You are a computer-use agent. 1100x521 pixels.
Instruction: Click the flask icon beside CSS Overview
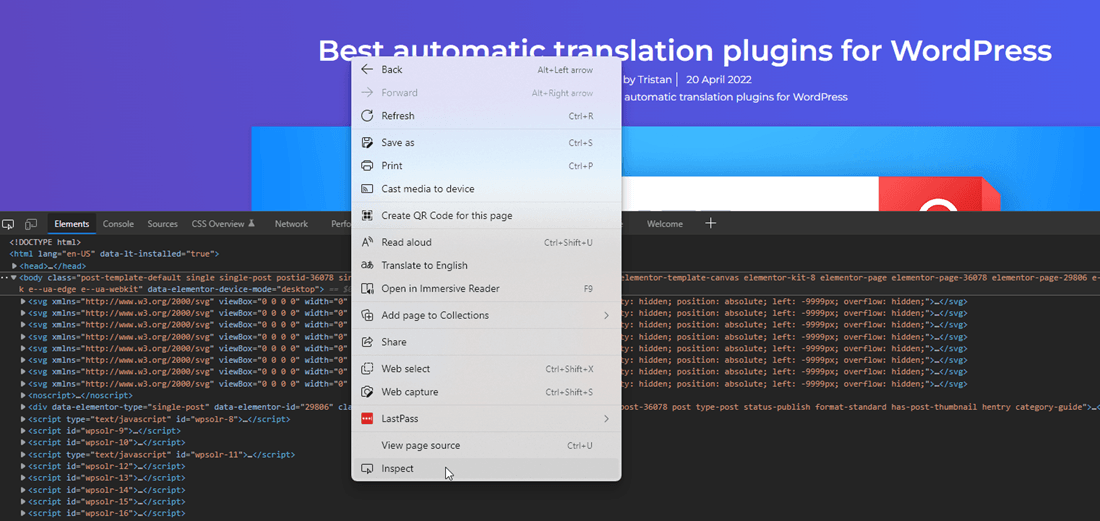pyautogui.click(x=251, y=223)
